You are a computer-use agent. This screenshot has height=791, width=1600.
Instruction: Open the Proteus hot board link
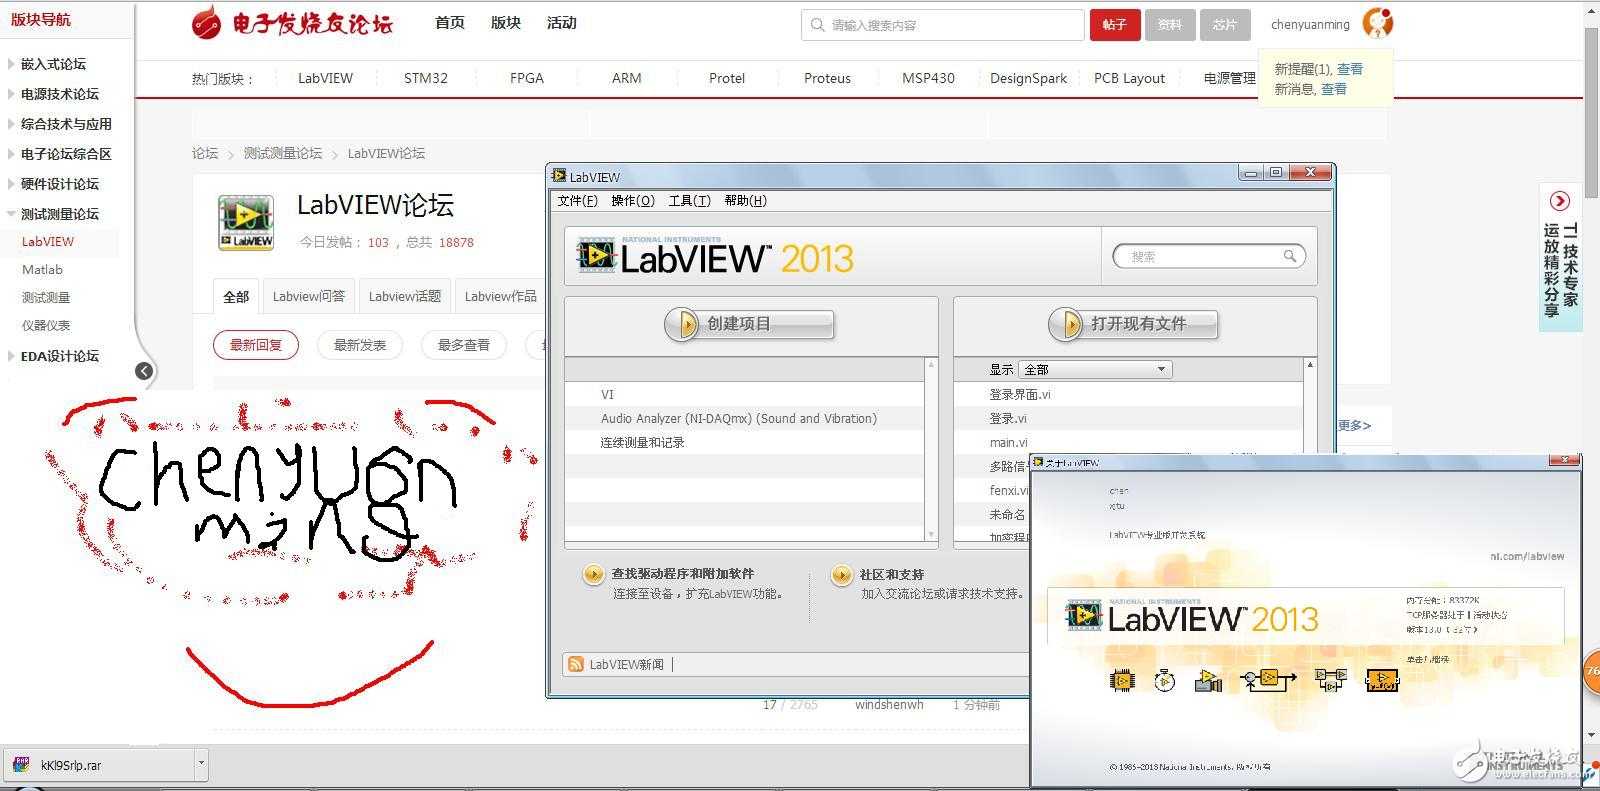(828, 78)
